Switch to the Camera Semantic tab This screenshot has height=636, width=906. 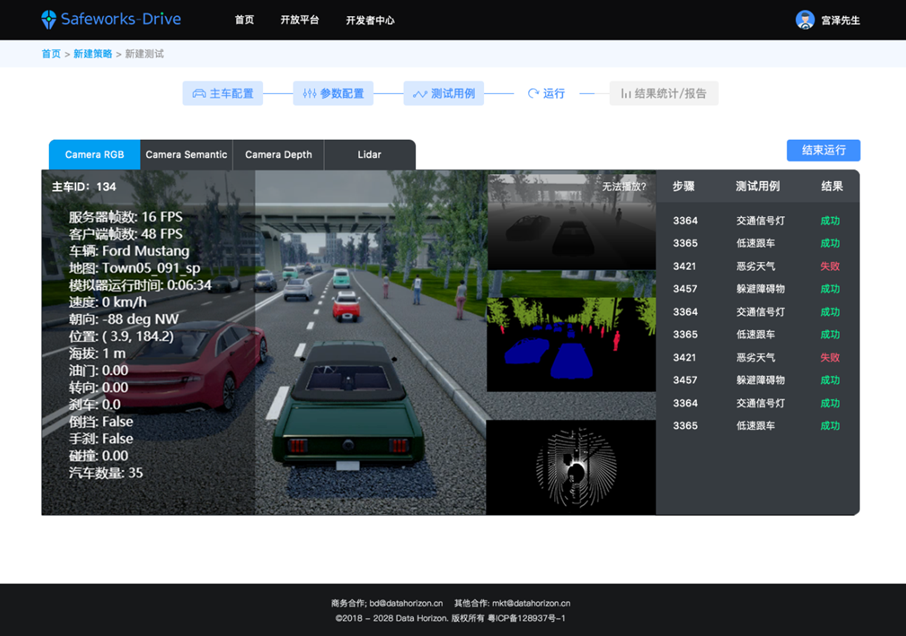click(x=186, y=155)
